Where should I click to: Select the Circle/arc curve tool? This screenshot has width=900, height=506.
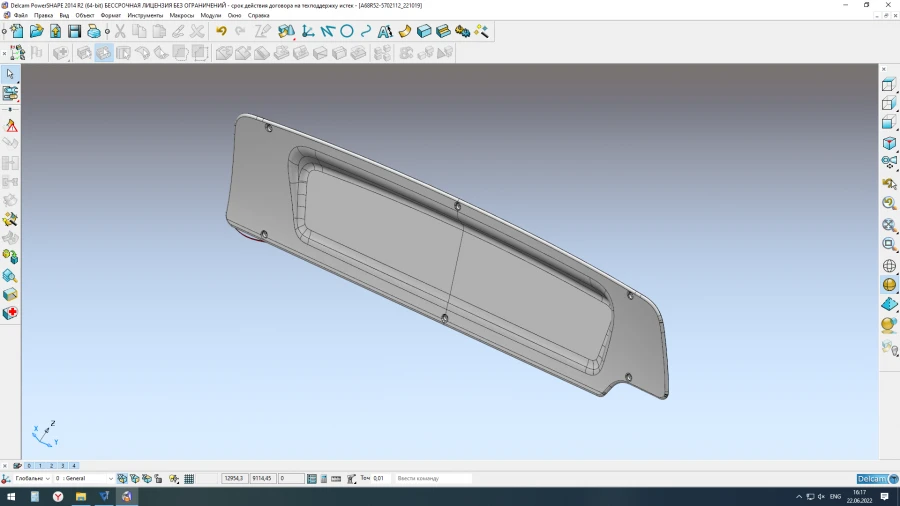coord(347,32)
